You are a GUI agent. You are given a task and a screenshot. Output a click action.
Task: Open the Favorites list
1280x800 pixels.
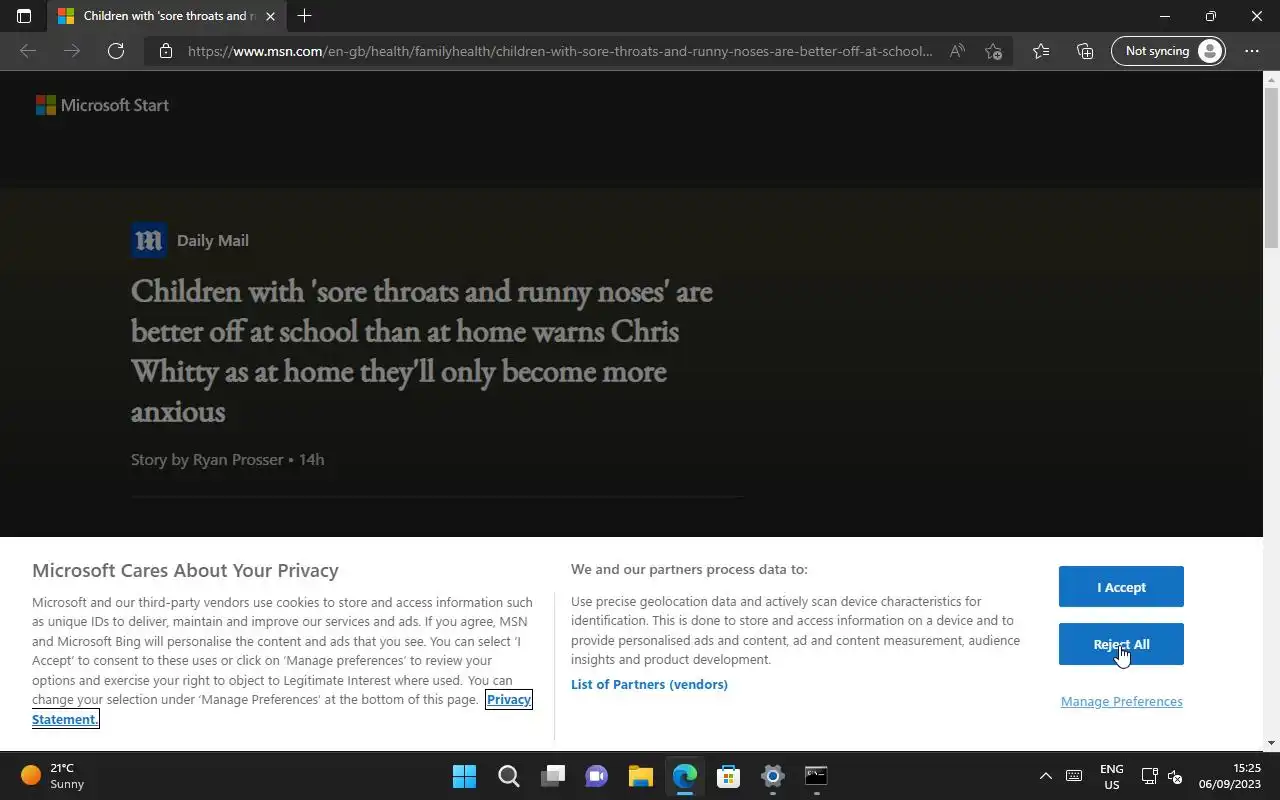click(1041, 51)
